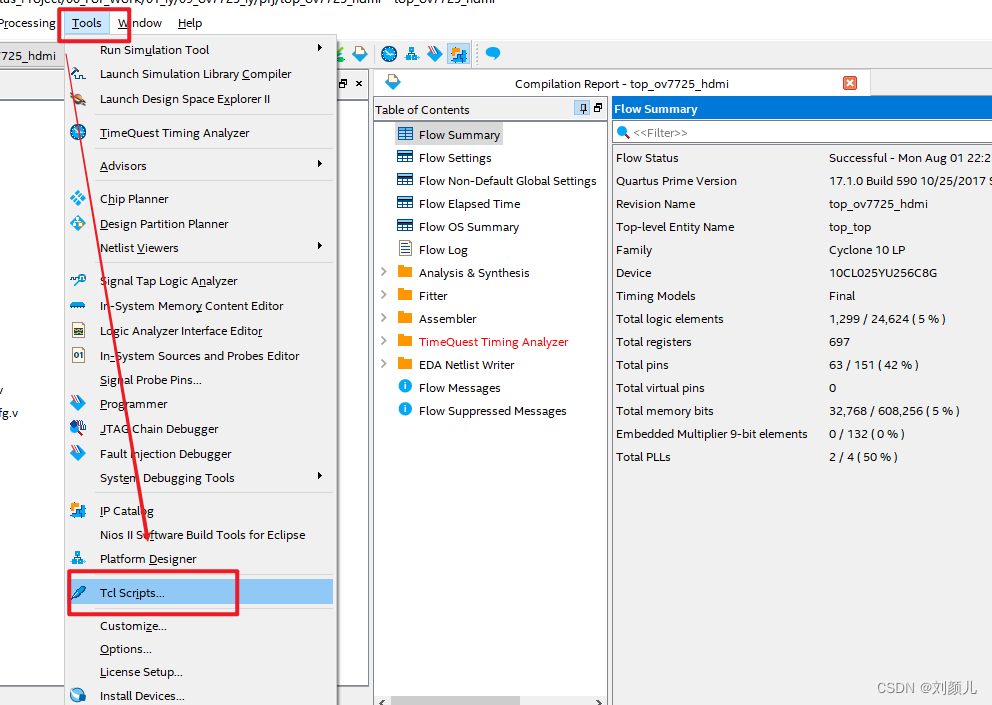Click the Install Devices globe icon
Image resolution: width=992 pixels, height=705 pixels.
pos(78,695)
